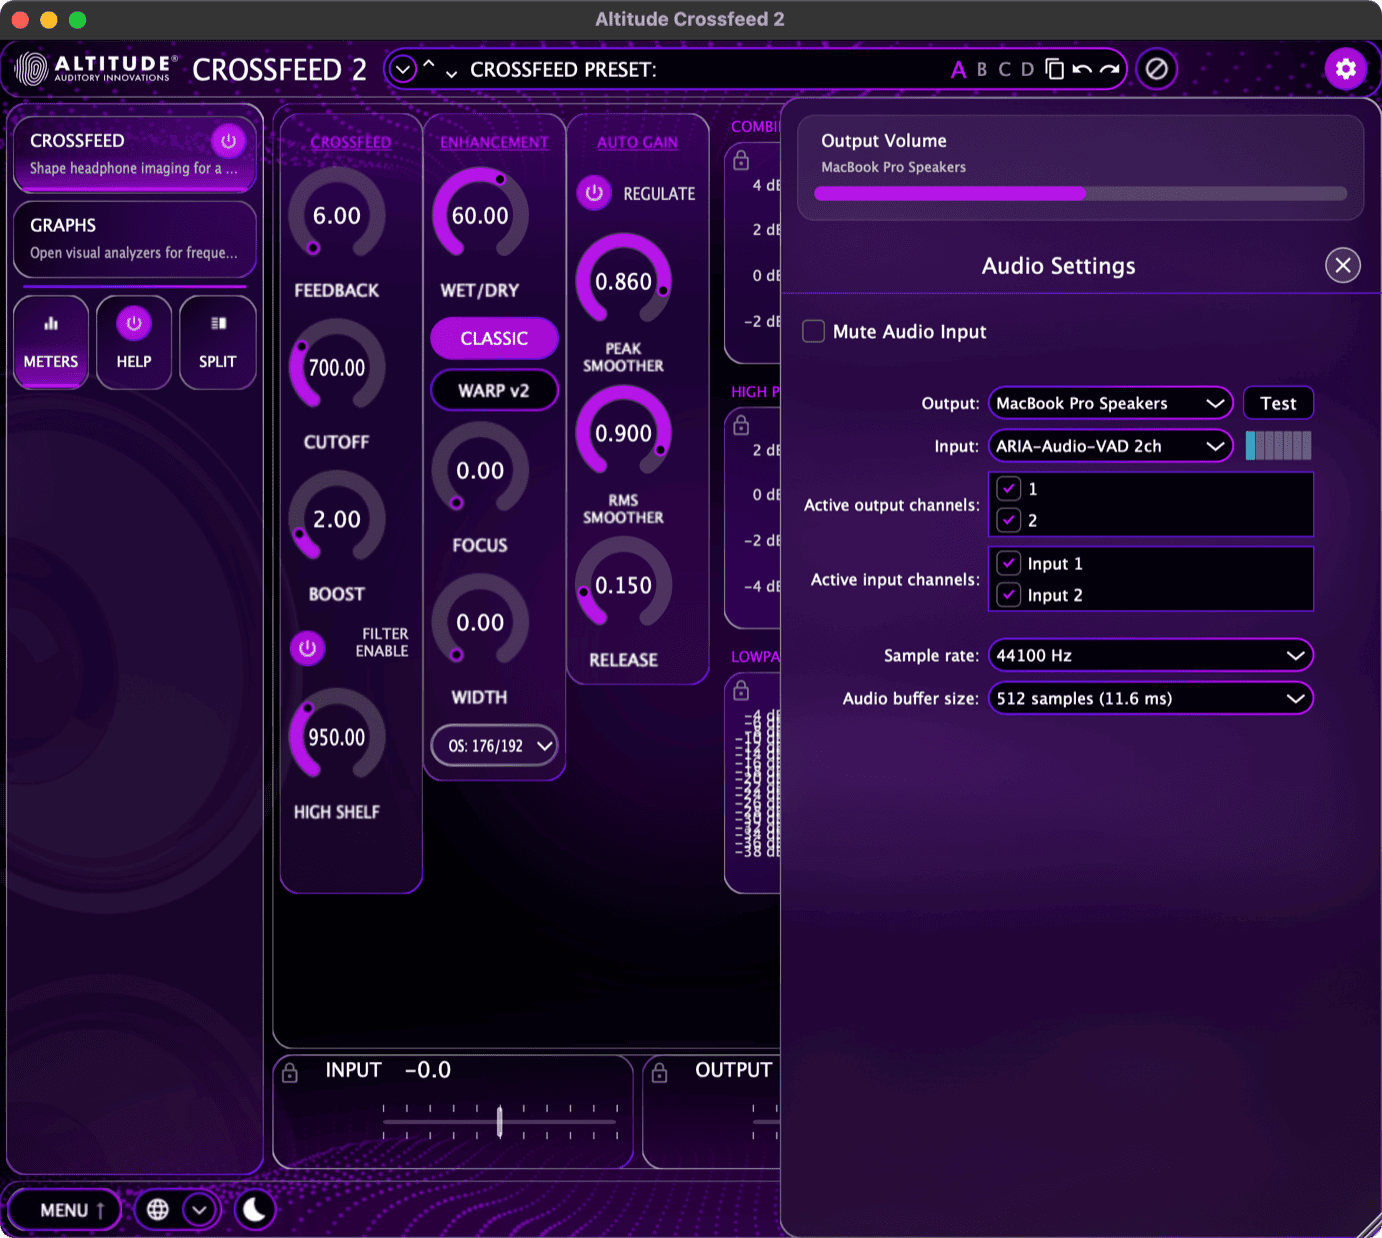
Task: Click the FEEDBACK knob showing 6.00
Action: click(337, 215)
